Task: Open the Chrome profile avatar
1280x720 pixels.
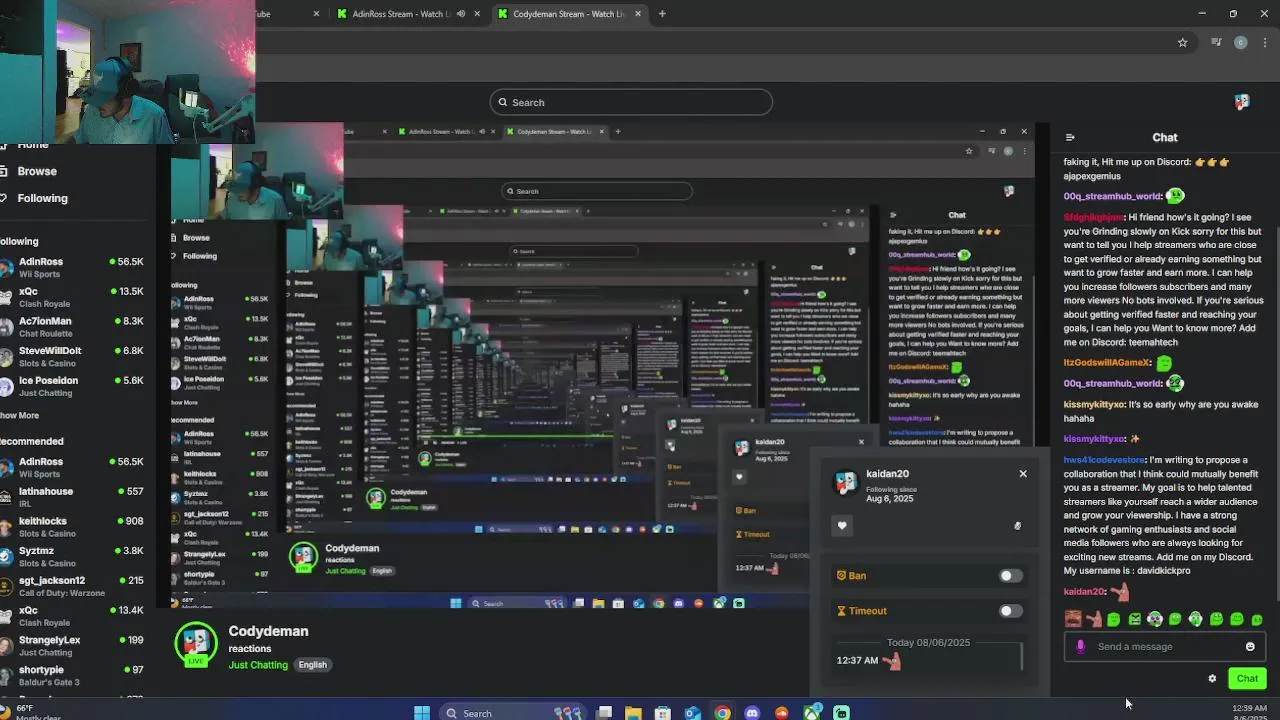Action: pyautogui.click(x=1241, y=42)
